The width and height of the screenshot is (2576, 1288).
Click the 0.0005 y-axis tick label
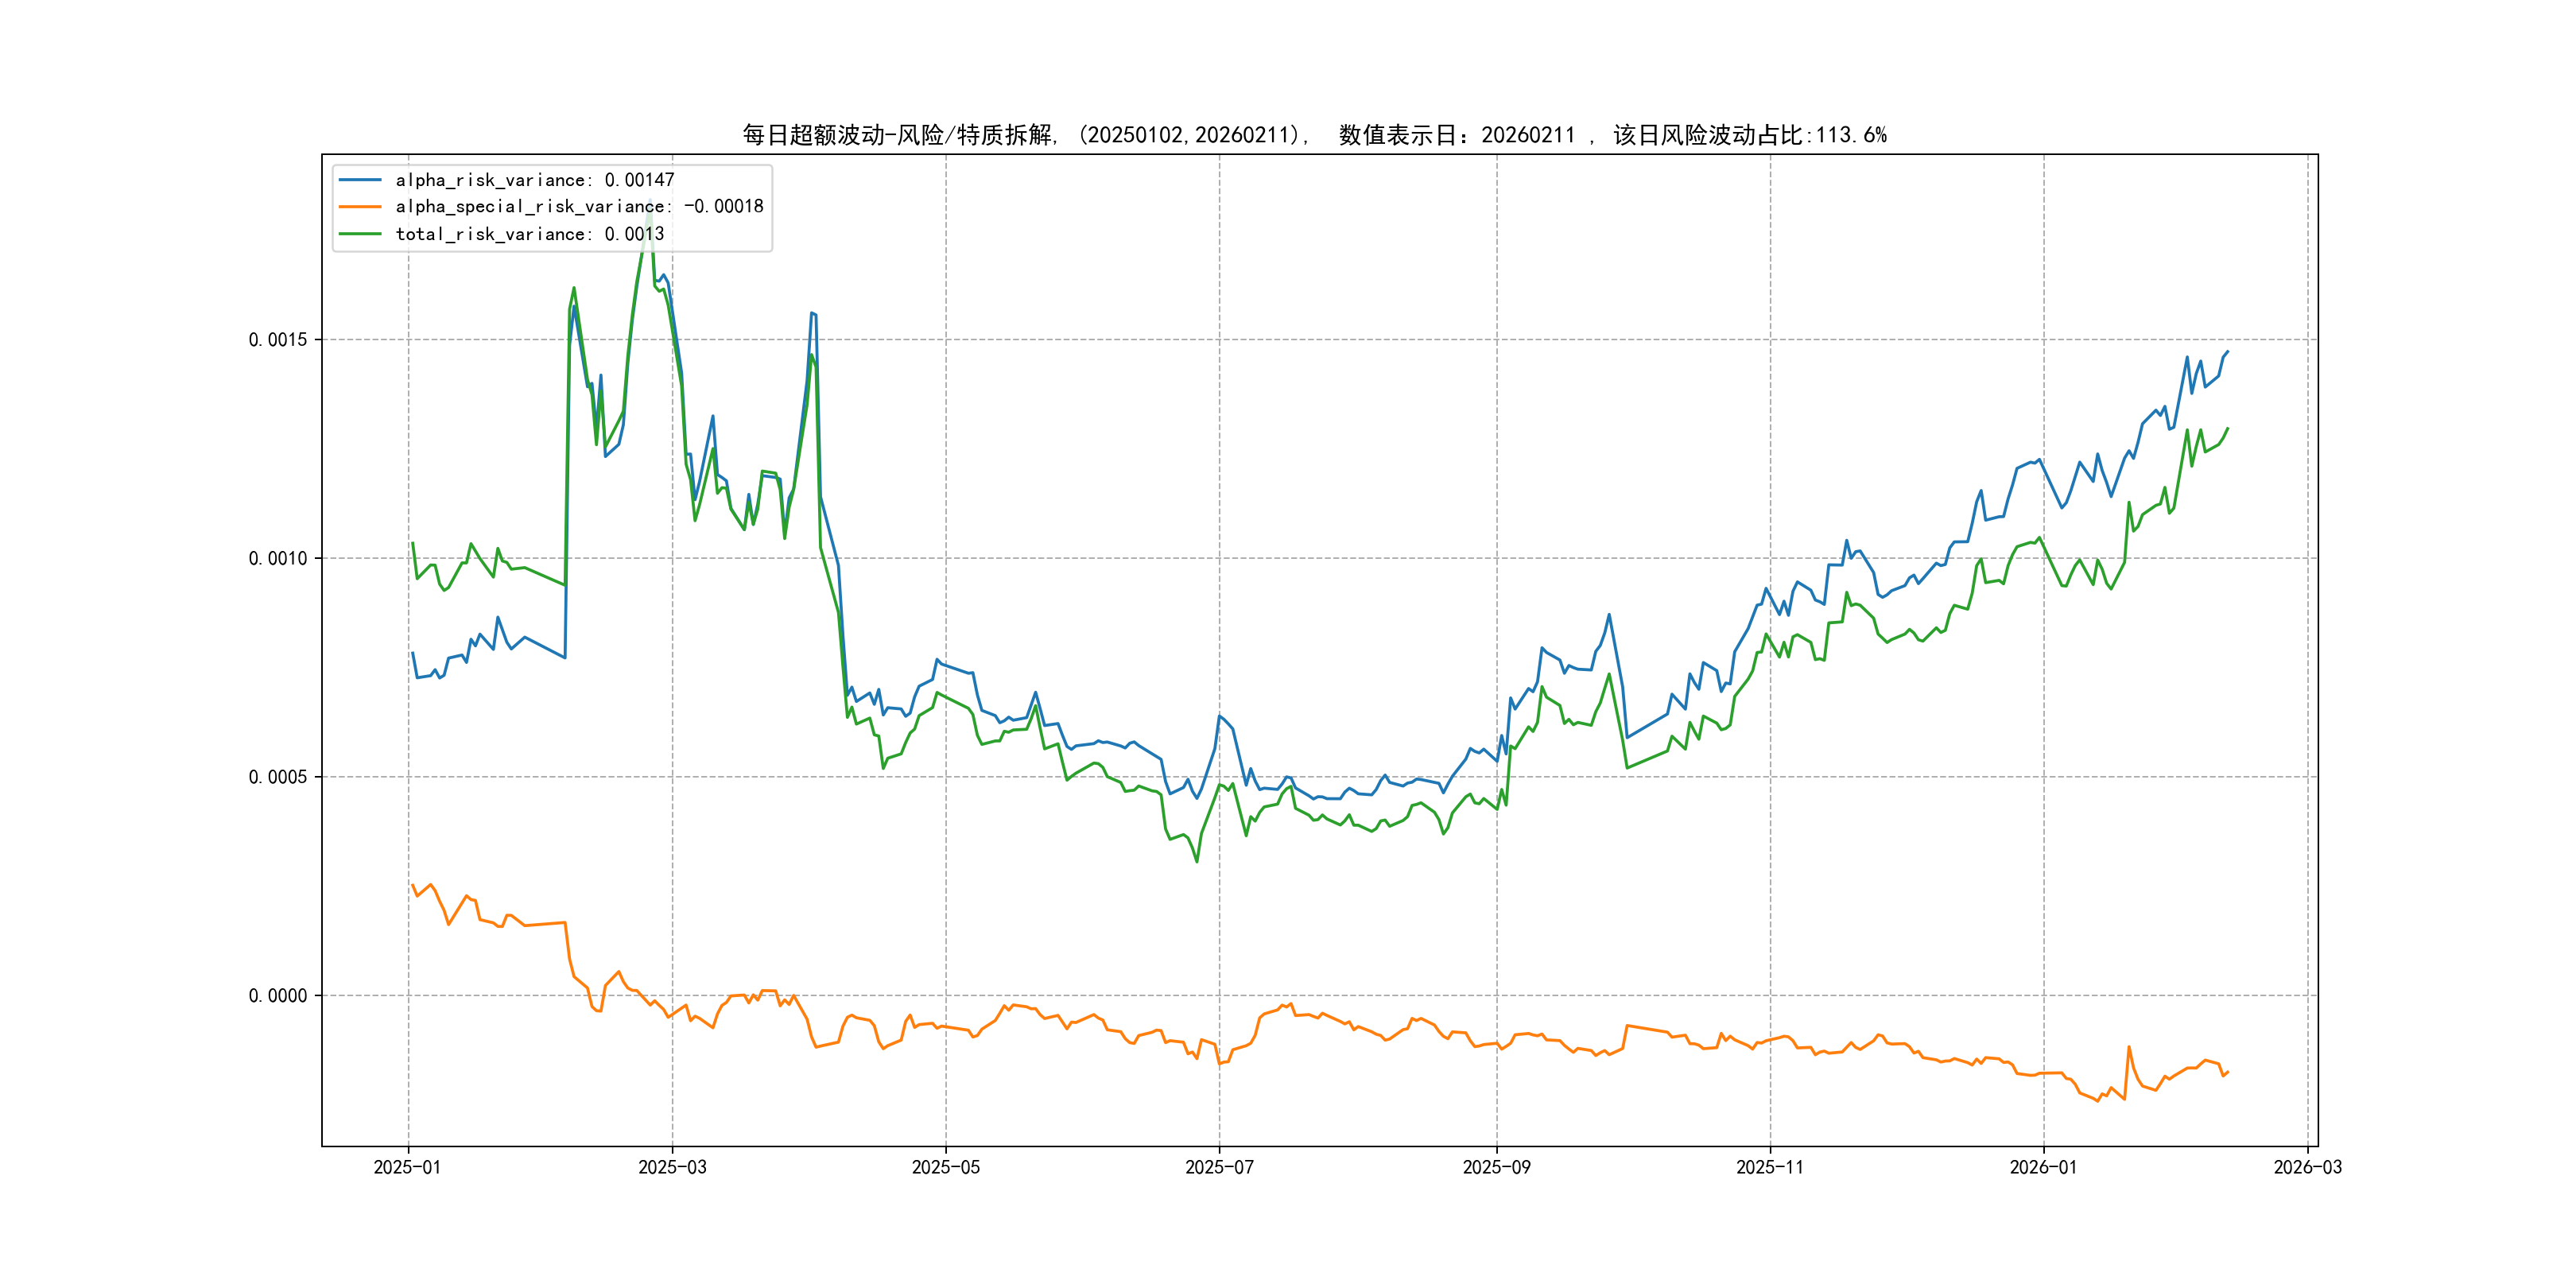point(277,777)
